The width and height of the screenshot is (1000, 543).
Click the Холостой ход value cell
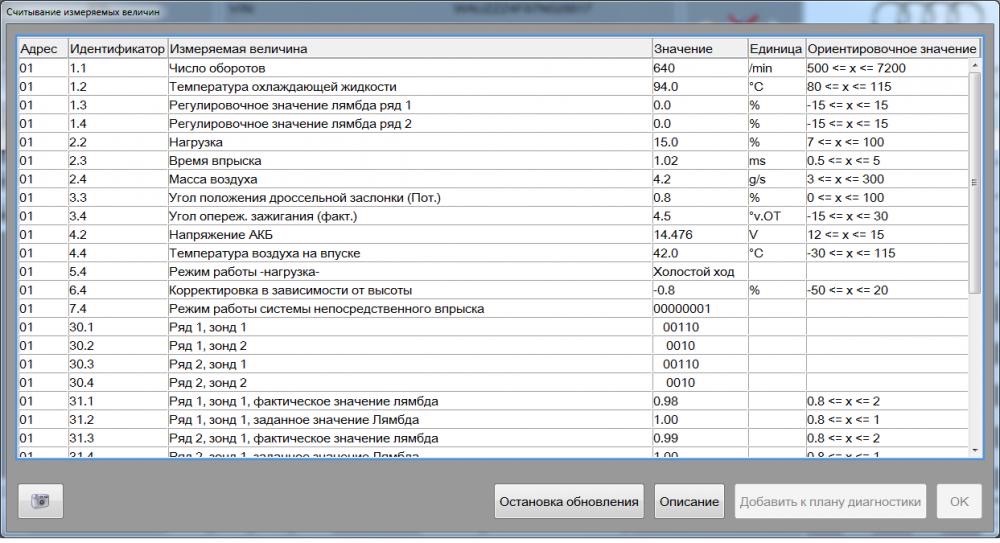click(700, 271)
